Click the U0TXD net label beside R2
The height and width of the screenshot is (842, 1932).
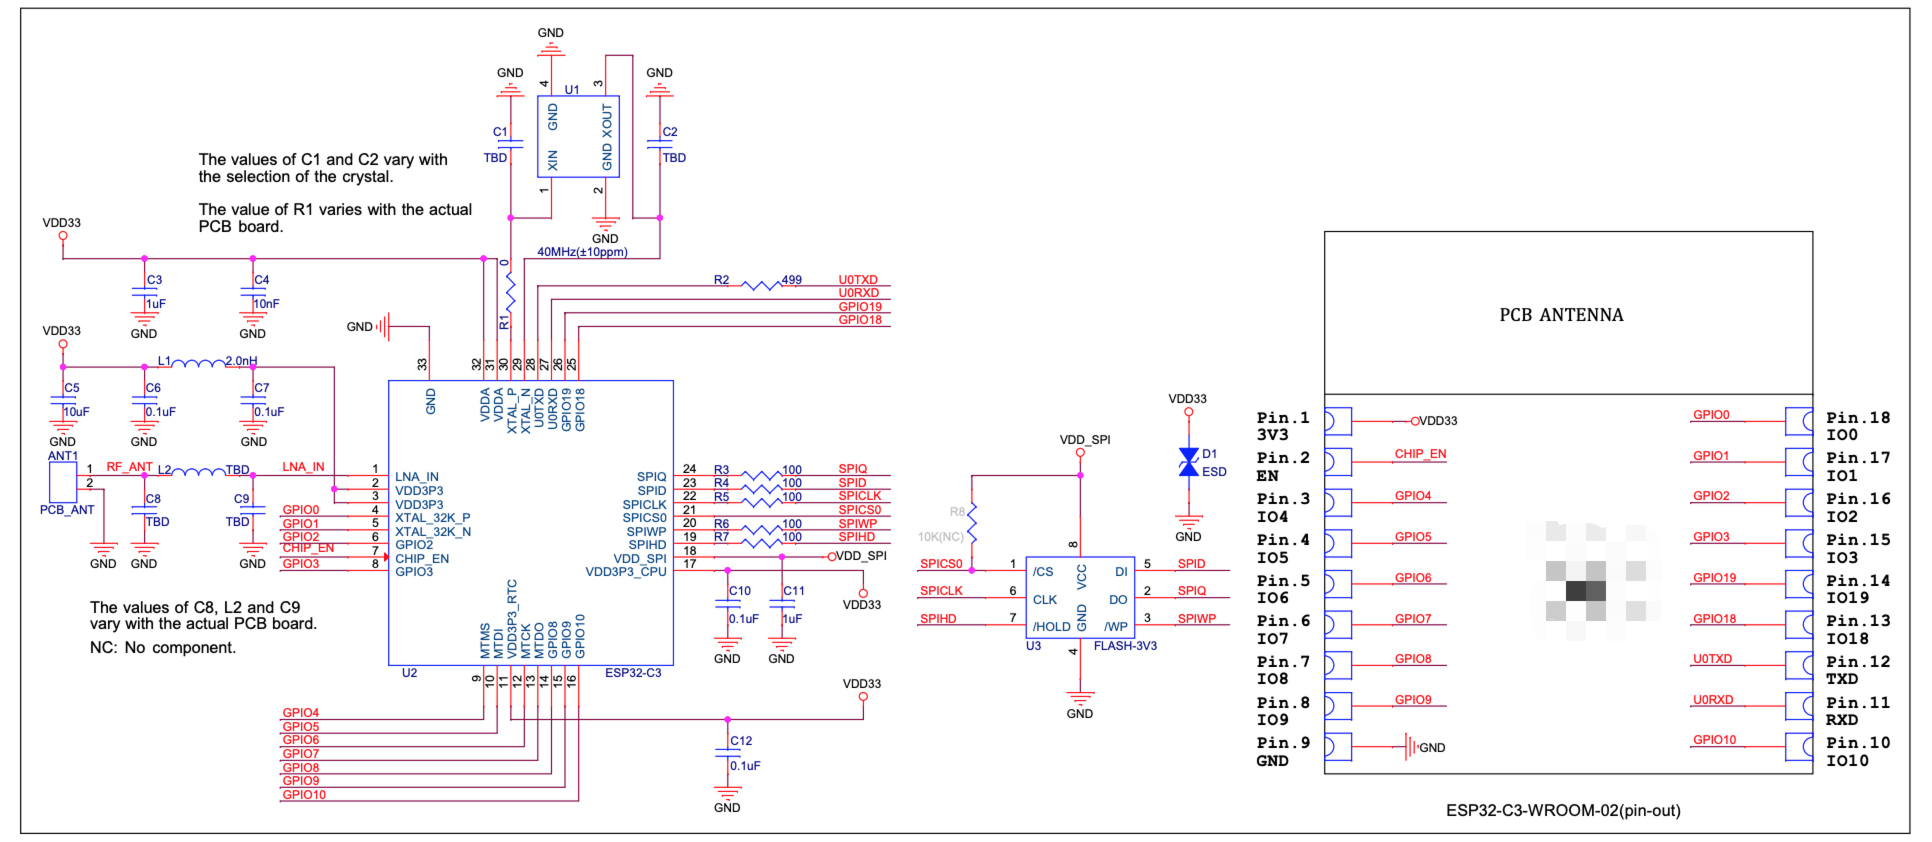coord(858,280)
